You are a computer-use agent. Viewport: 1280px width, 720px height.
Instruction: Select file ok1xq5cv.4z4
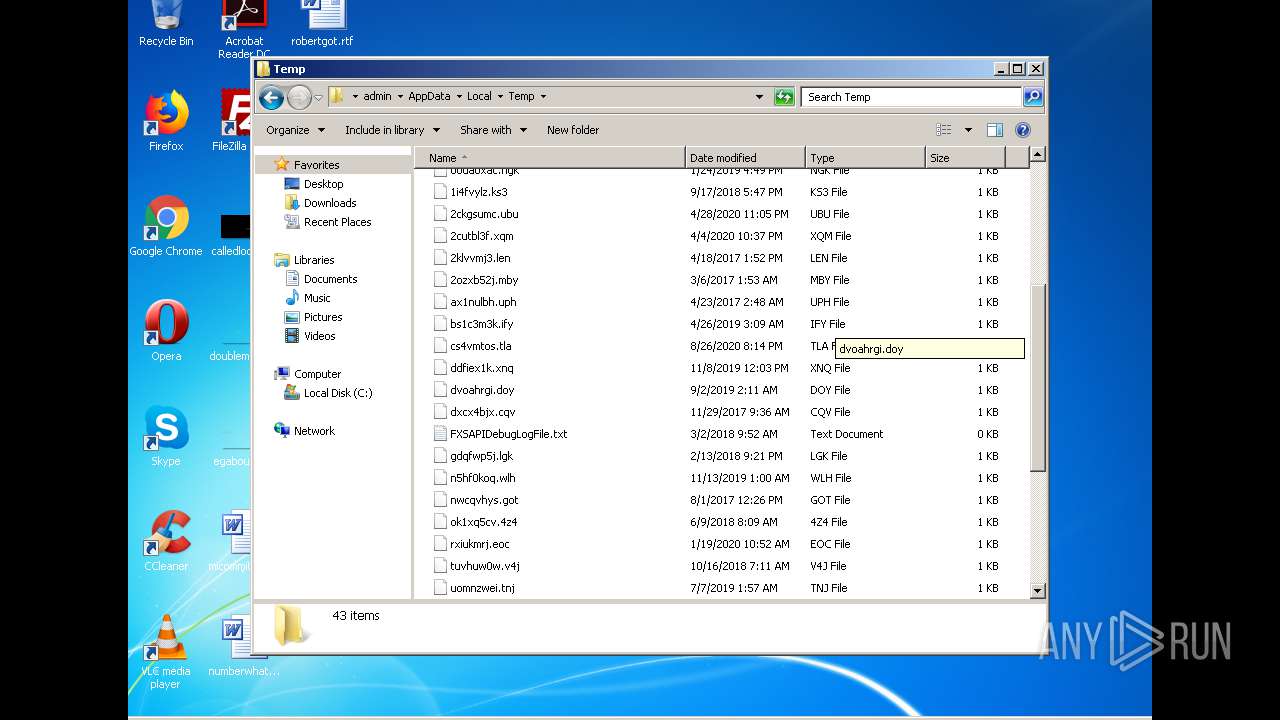point(483,522)
